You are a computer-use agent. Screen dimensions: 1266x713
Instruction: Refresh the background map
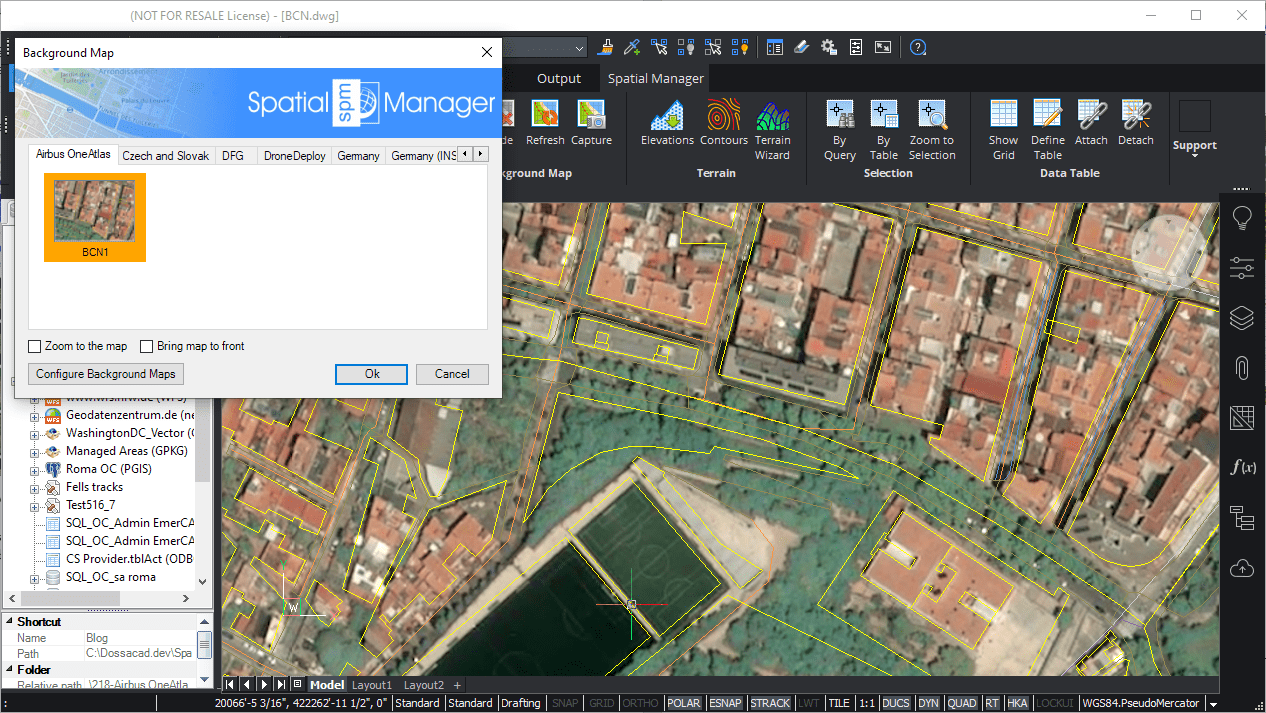pyautogui.click(x=545, y=124)
